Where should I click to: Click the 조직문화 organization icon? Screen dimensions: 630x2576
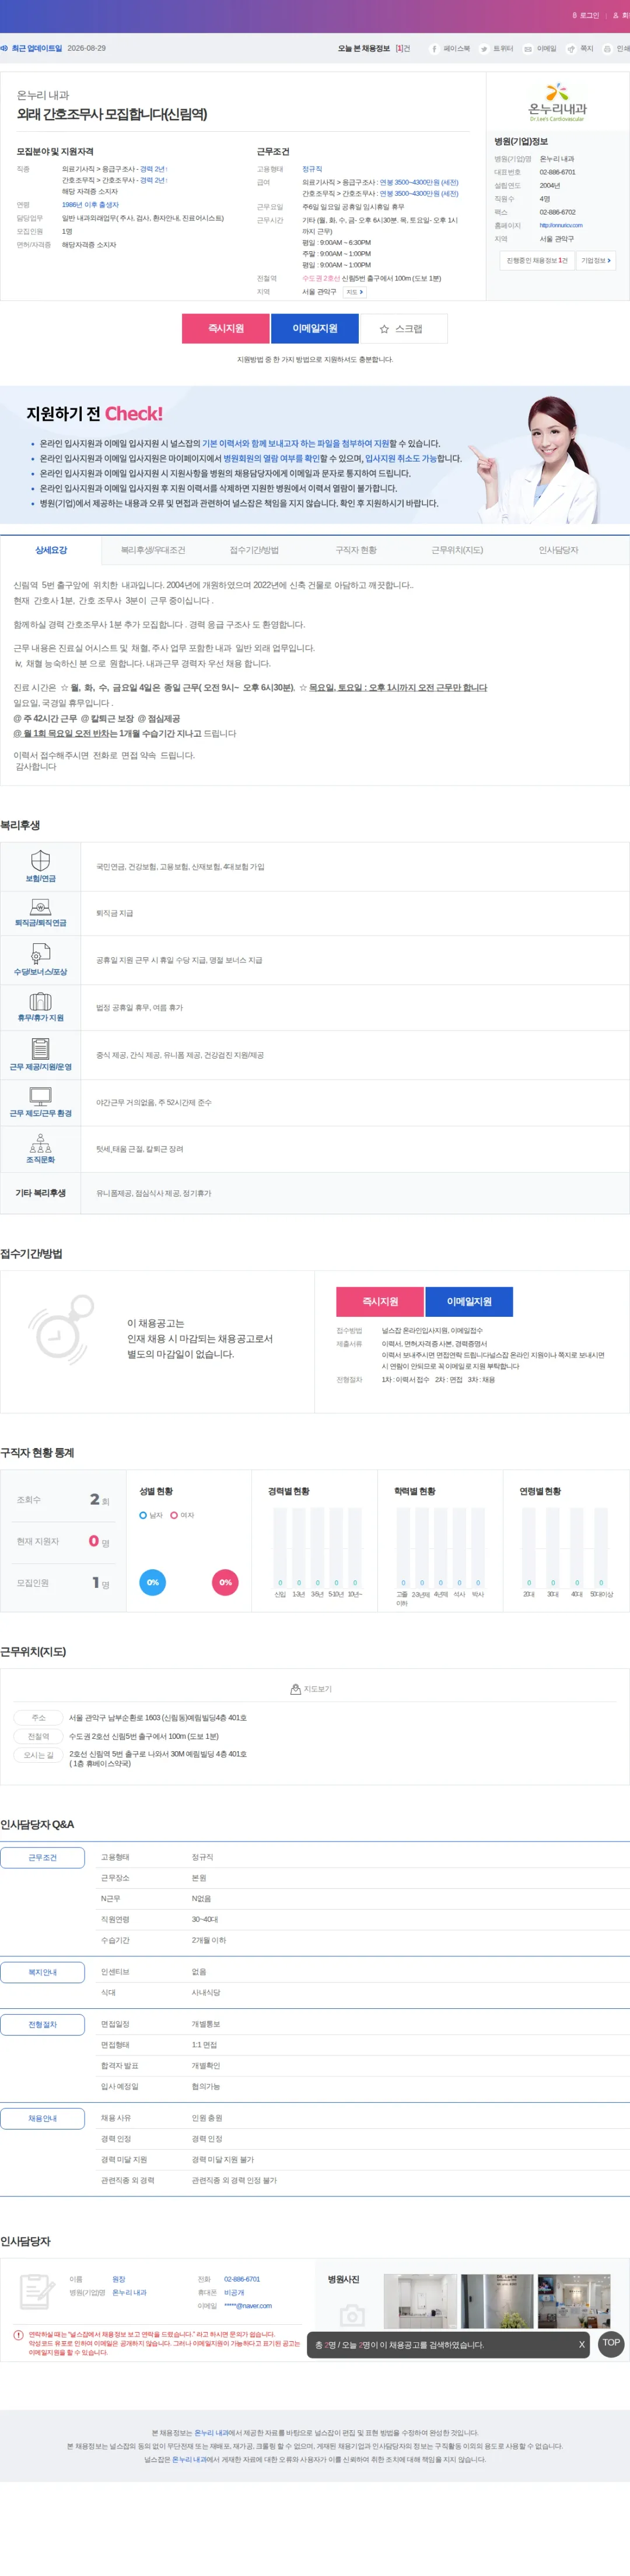coord(40,1142)
